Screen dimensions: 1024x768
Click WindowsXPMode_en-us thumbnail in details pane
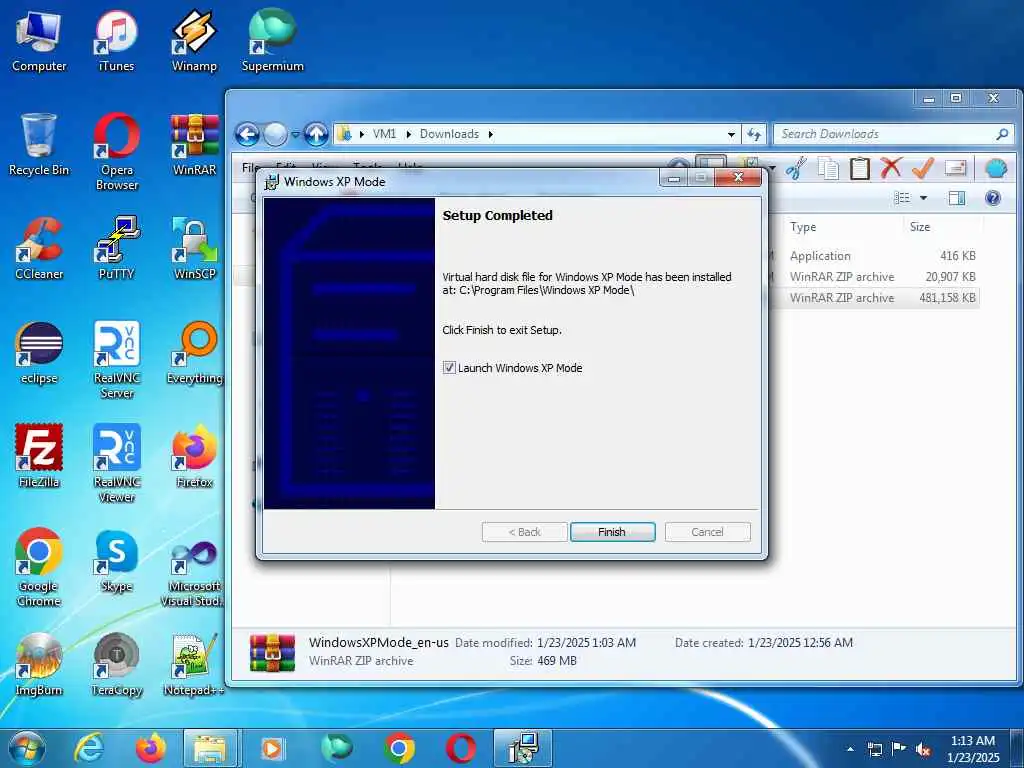272,652
